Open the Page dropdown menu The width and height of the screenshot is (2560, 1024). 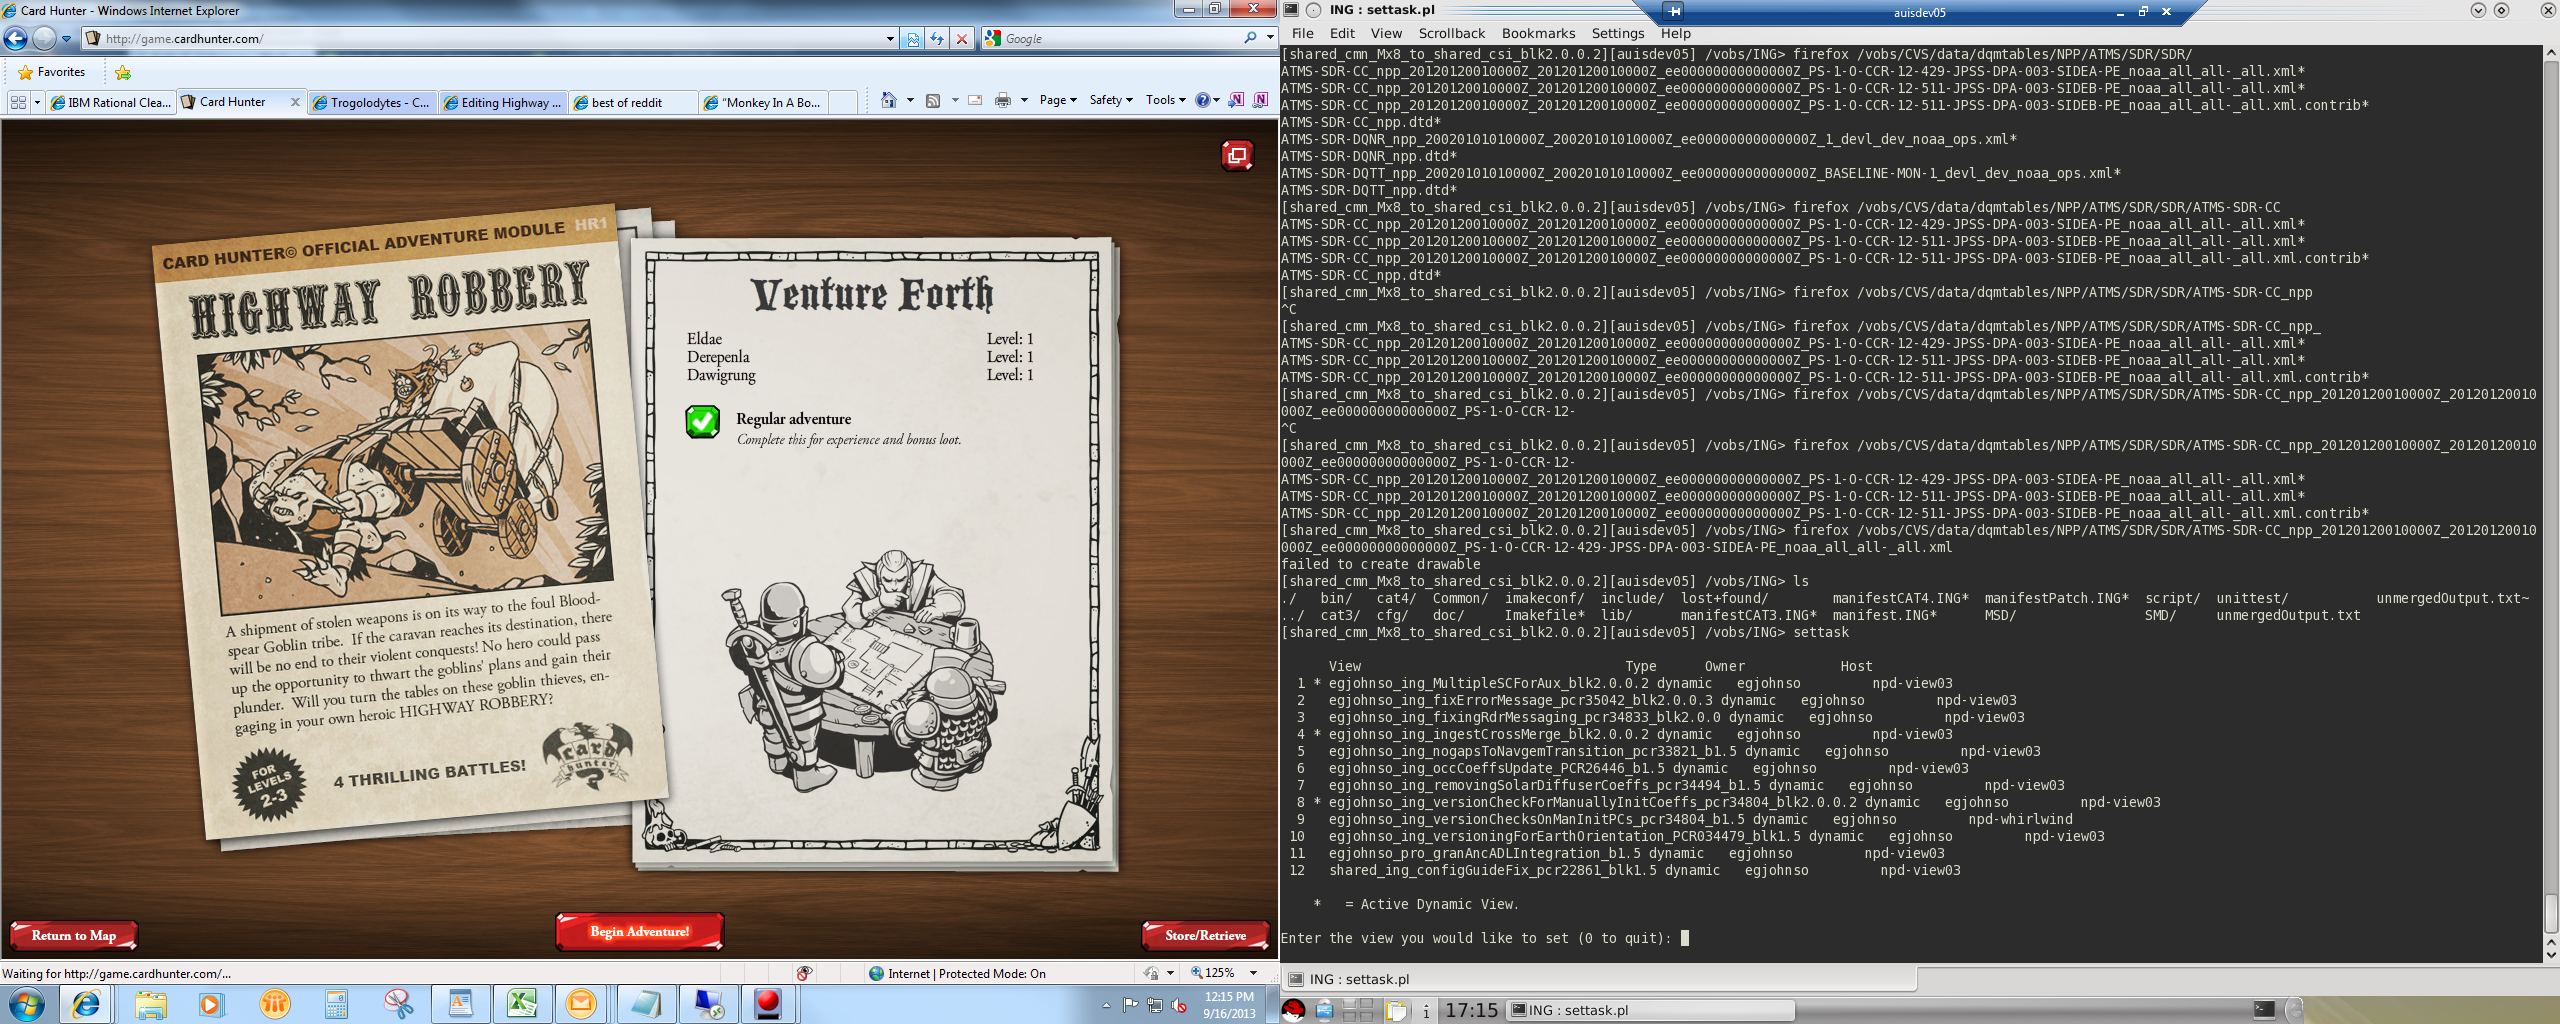1057,100
